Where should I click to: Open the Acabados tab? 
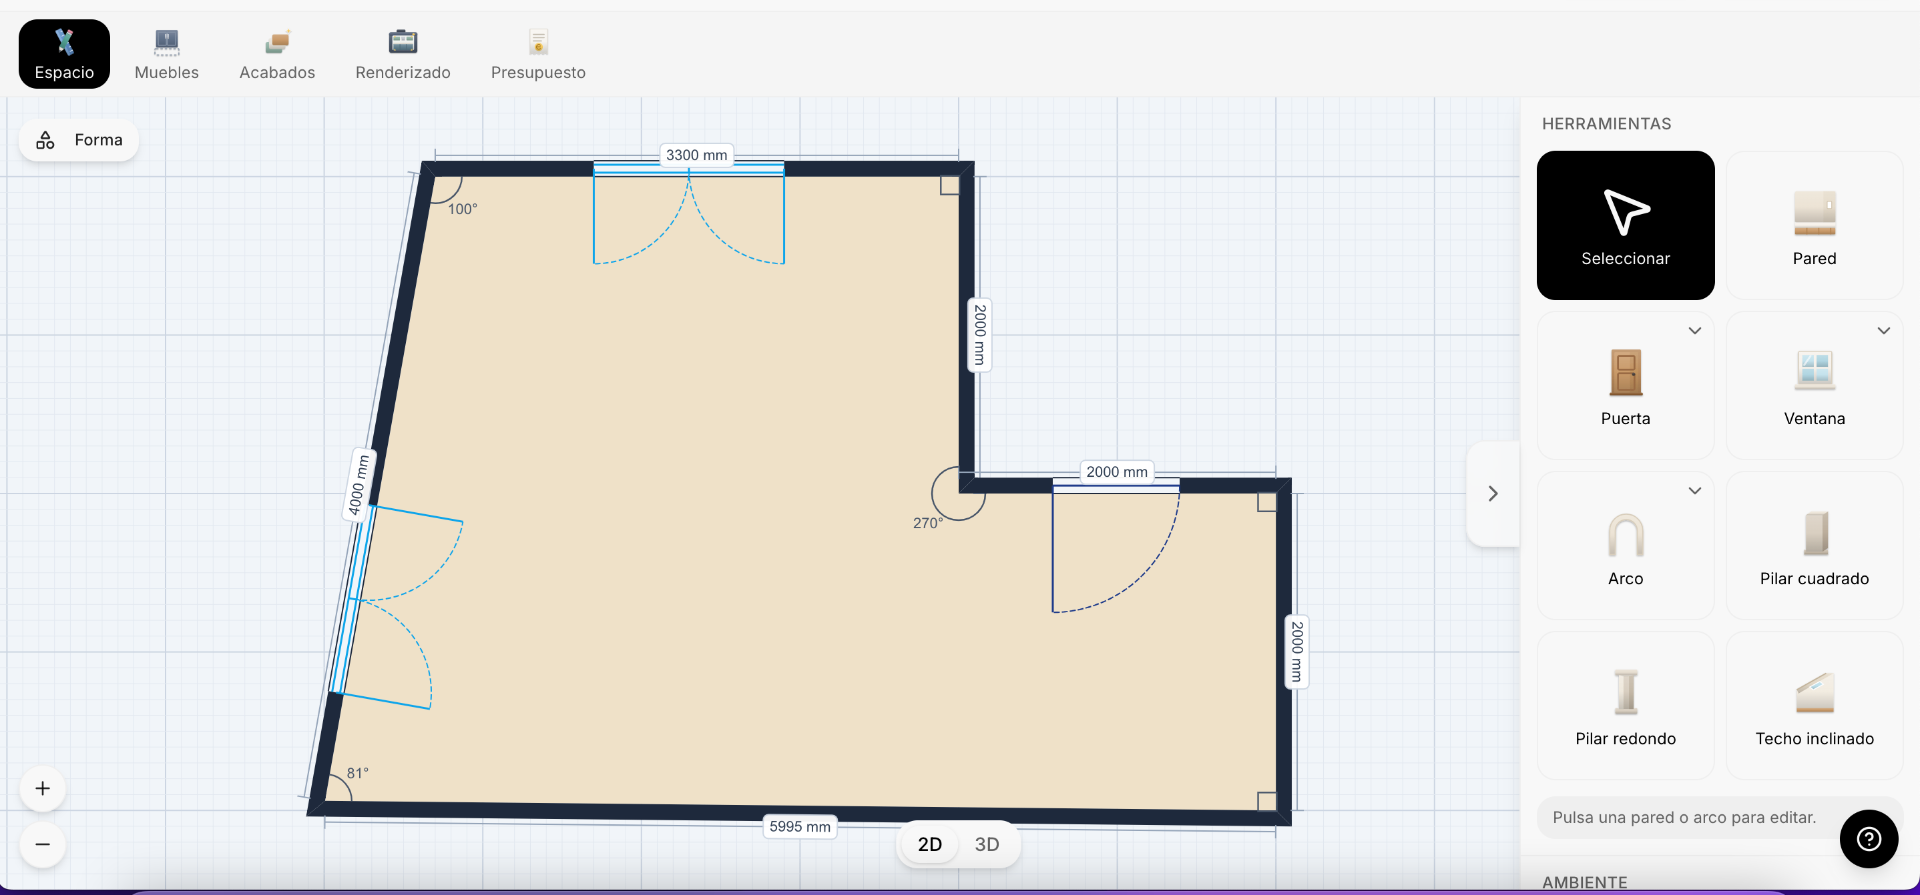277,54
